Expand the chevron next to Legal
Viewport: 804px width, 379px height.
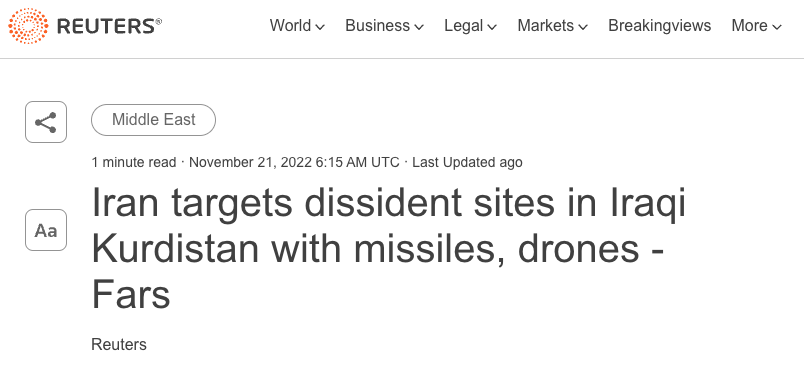click(x=492, y=27)
